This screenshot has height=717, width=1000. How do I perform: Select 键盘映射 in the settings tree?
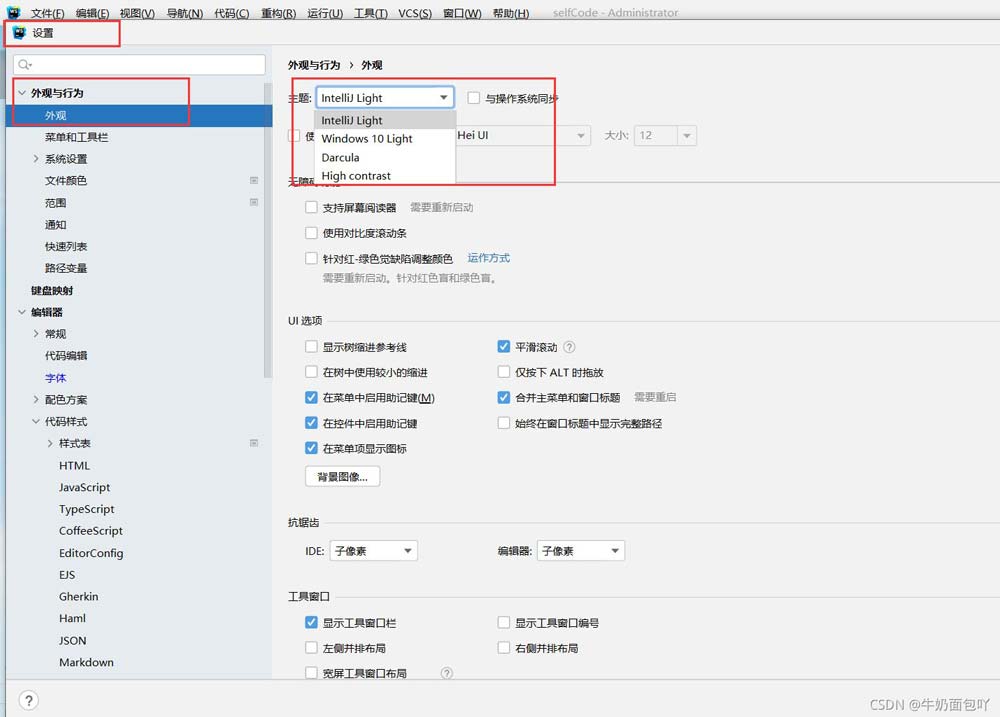[x=51, y=290]
